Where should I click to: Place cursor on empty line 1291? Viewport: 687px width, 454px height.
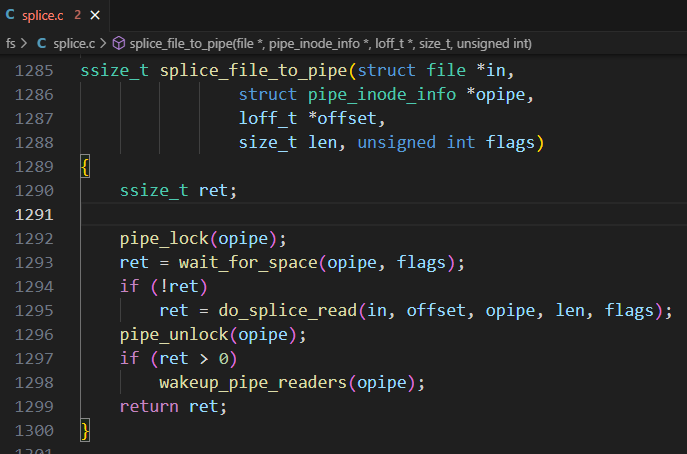click(383, 215)
